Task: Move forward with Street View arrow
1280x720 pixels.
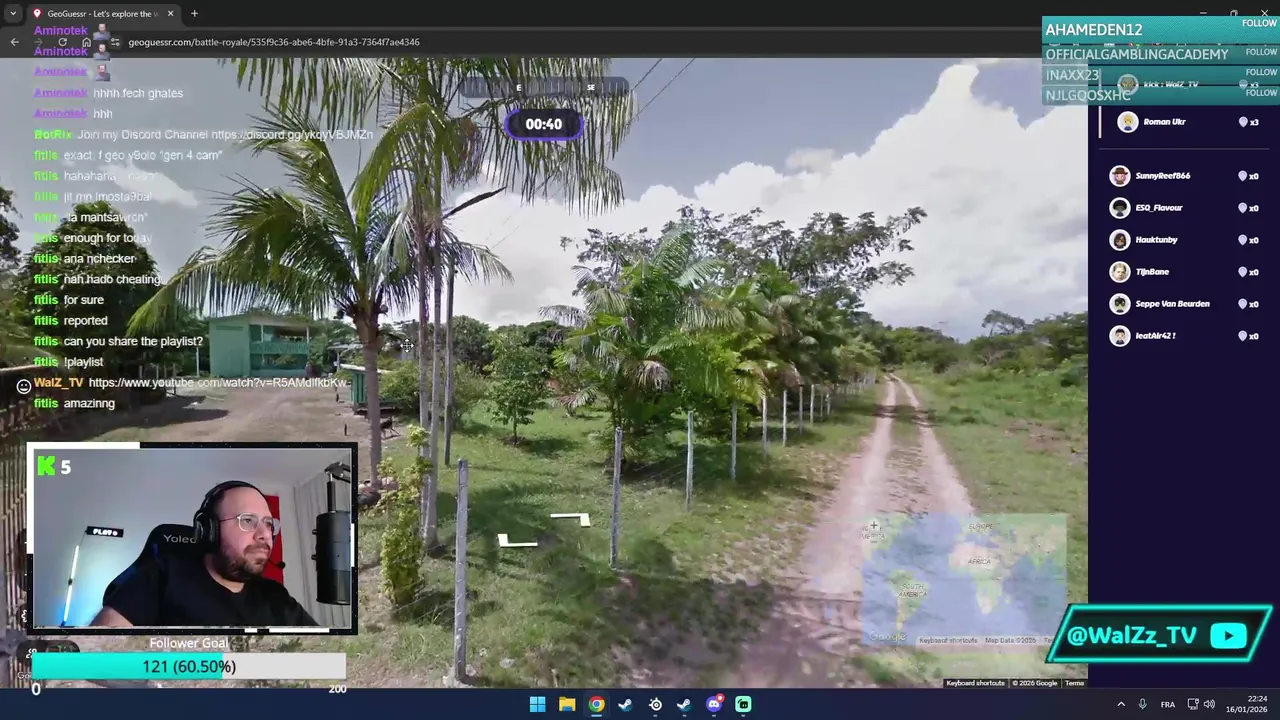Action: pos(570,519)
